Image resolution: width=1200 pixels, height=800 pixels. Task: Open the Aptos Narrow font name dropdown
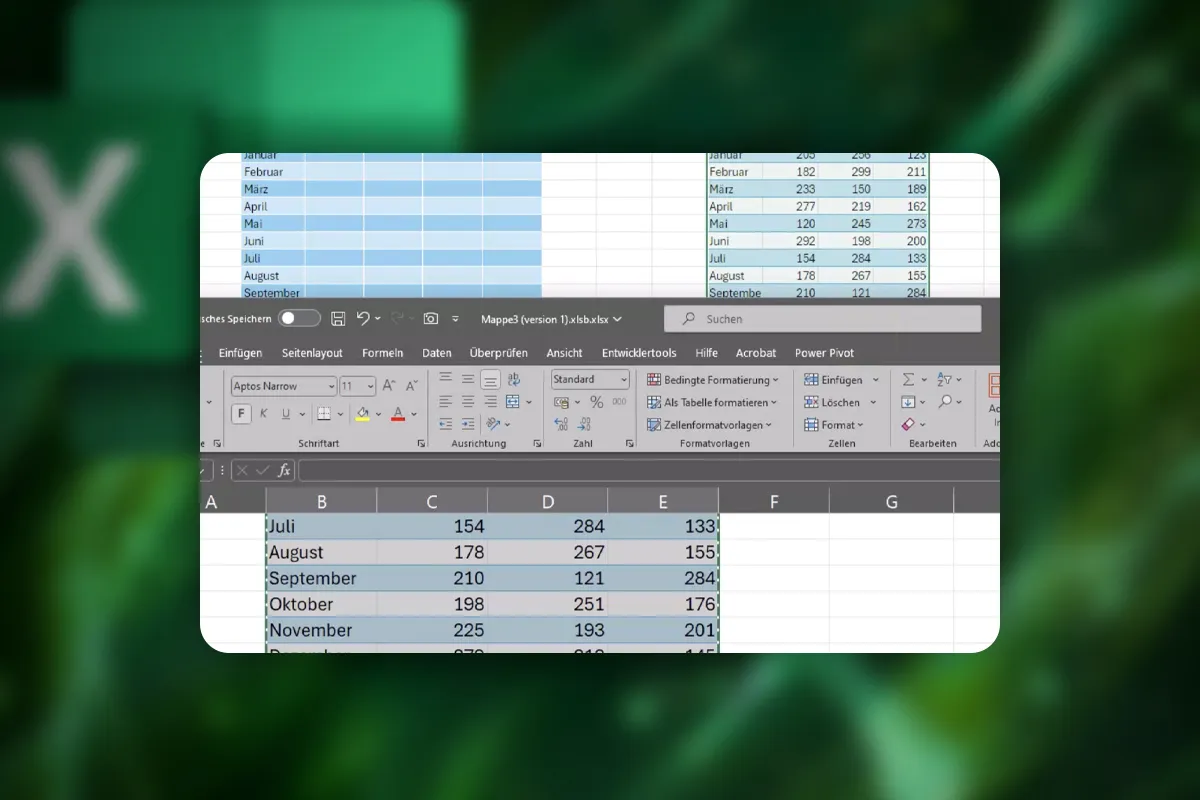click(x=331, y=386)
